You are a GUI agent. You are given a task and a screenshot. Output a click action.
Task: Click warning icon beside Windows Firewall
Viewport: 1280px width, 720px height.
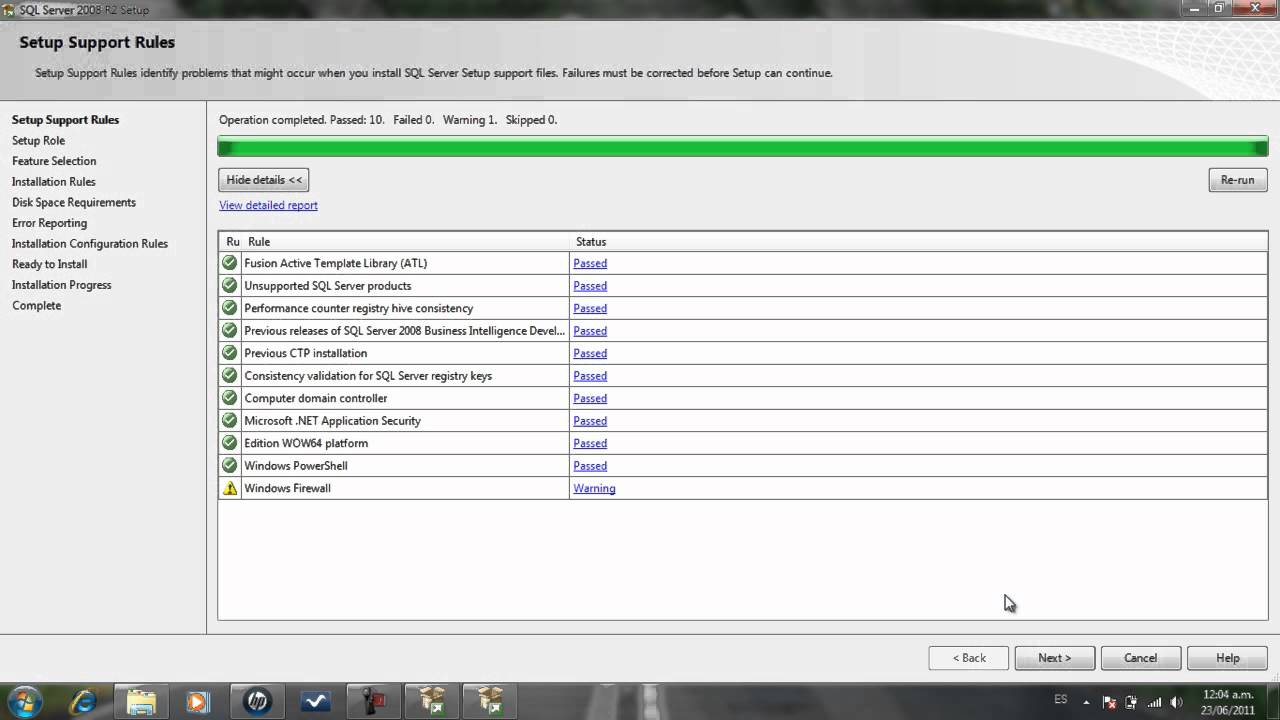pyautogui.click(x=230, y=488)
